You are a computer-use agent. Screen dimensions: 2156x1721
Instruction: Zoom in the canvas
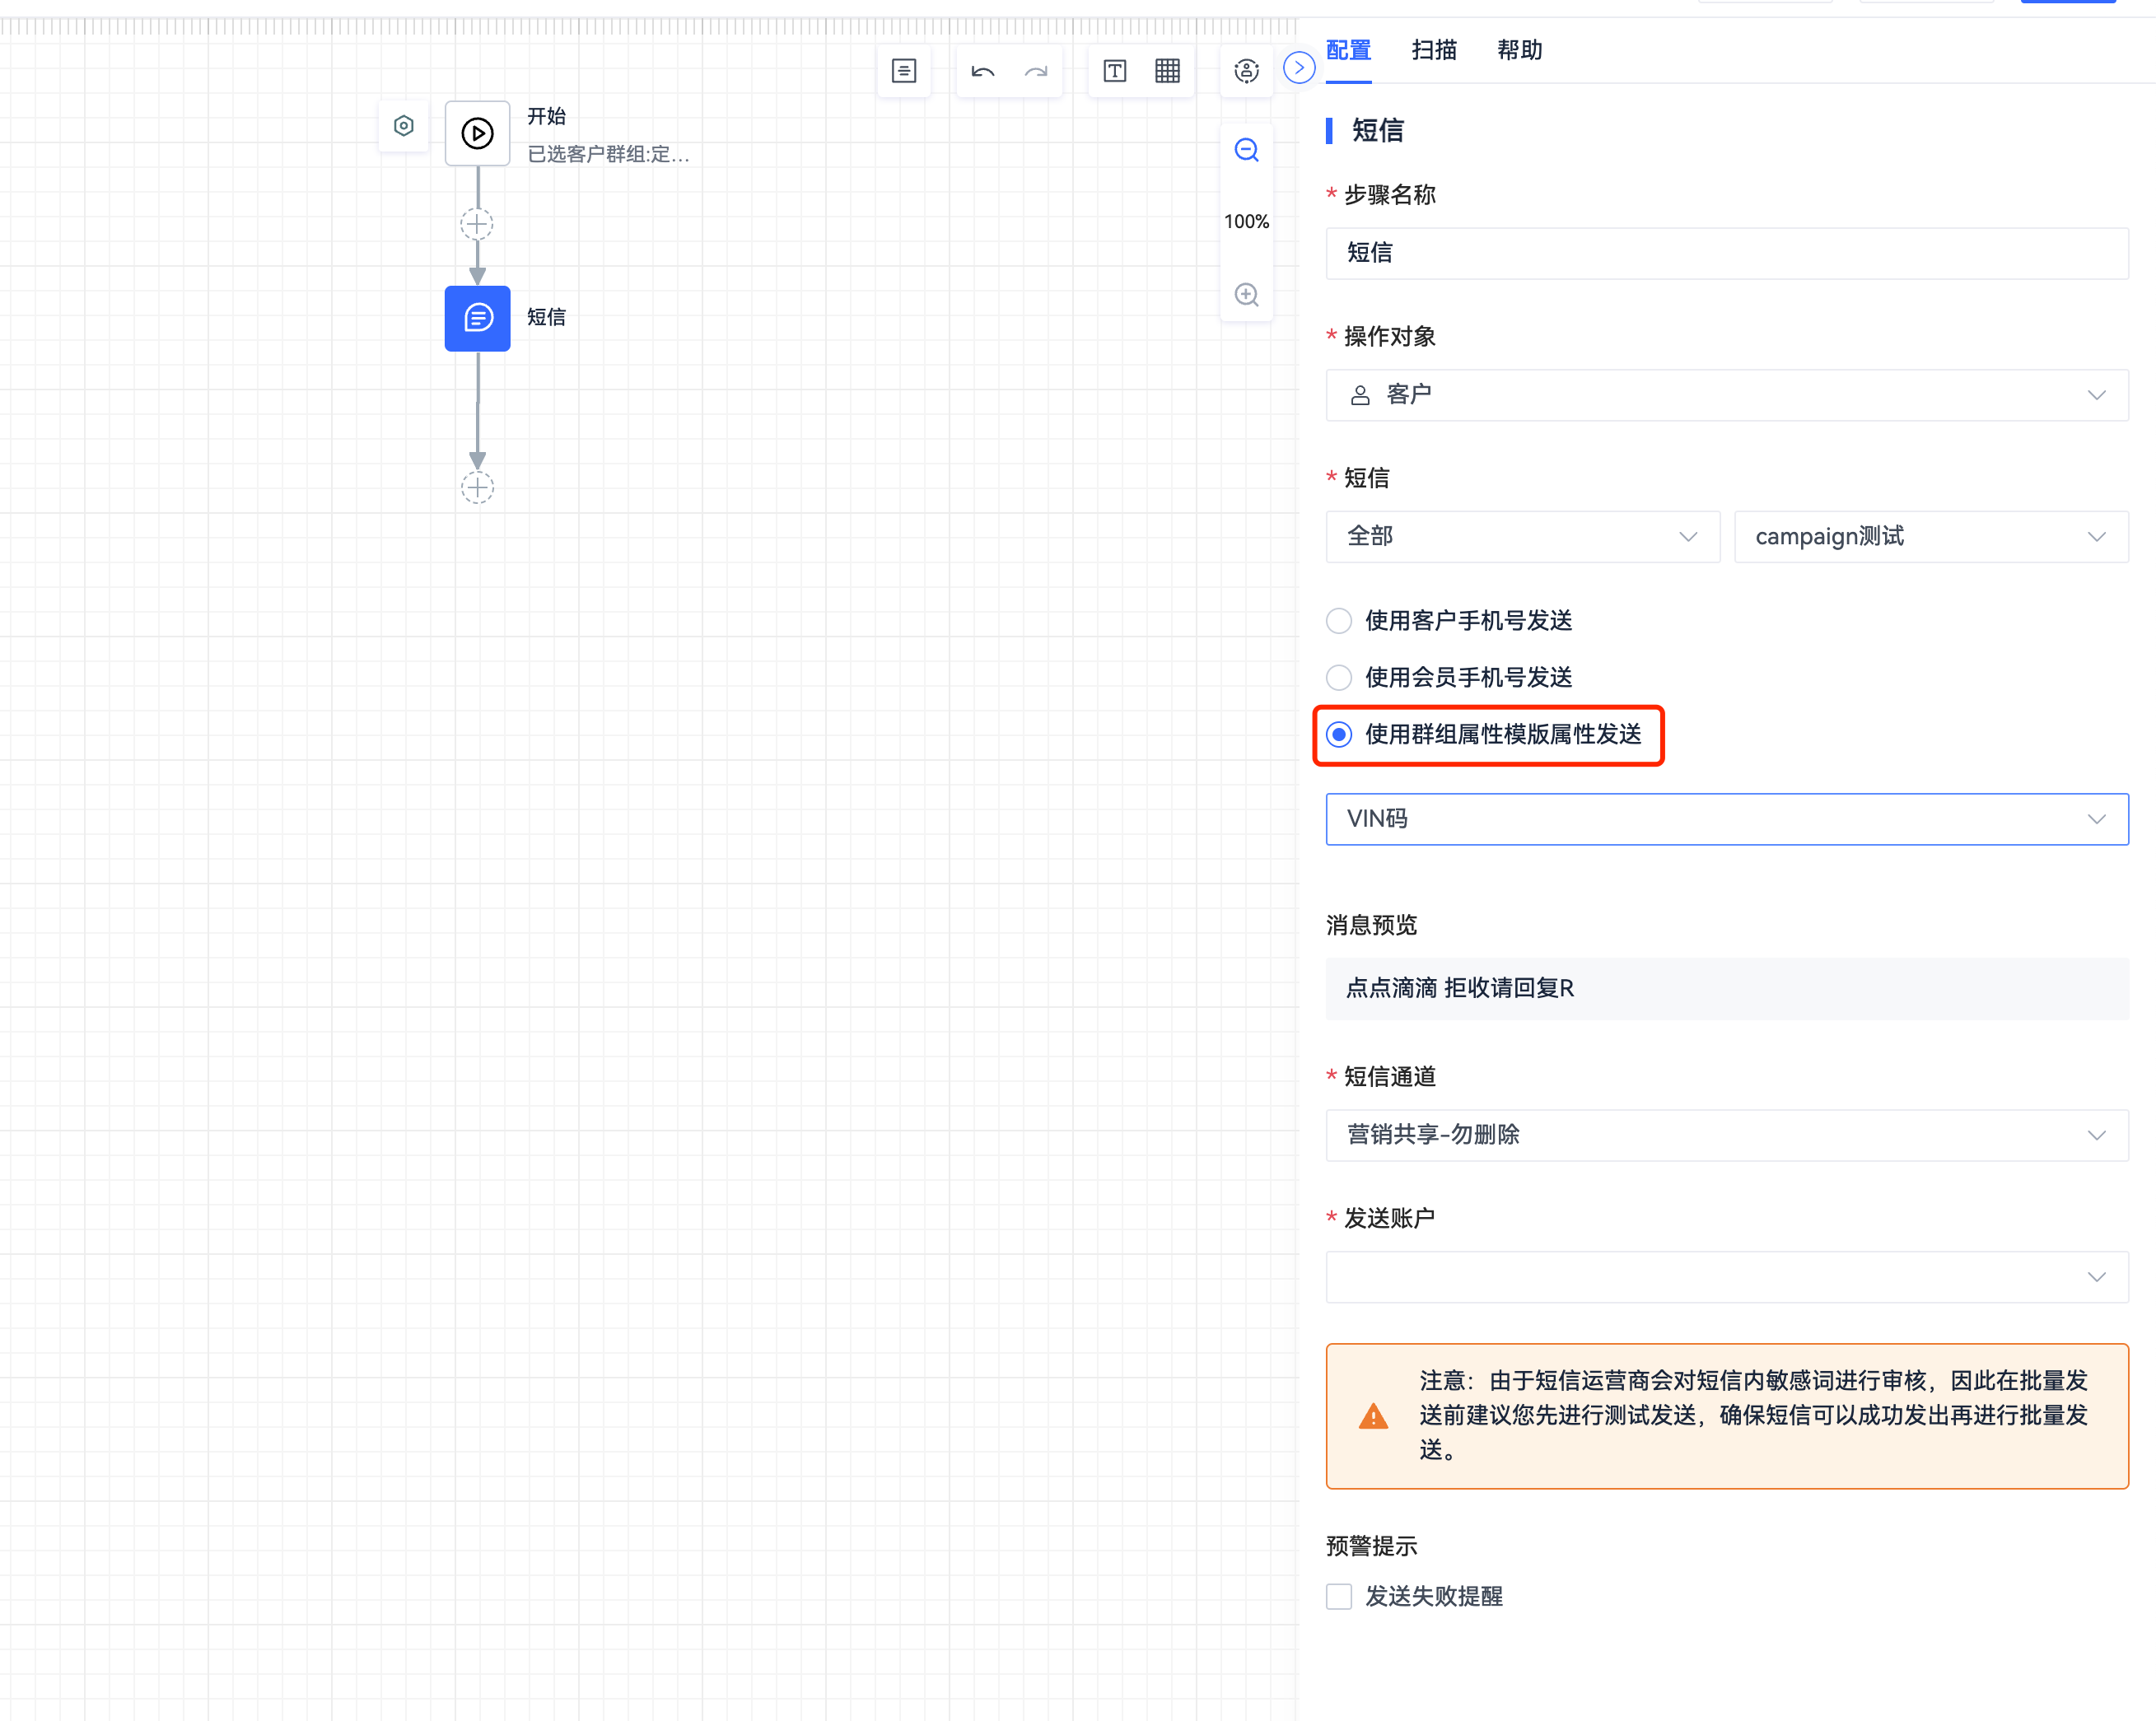1246,295
